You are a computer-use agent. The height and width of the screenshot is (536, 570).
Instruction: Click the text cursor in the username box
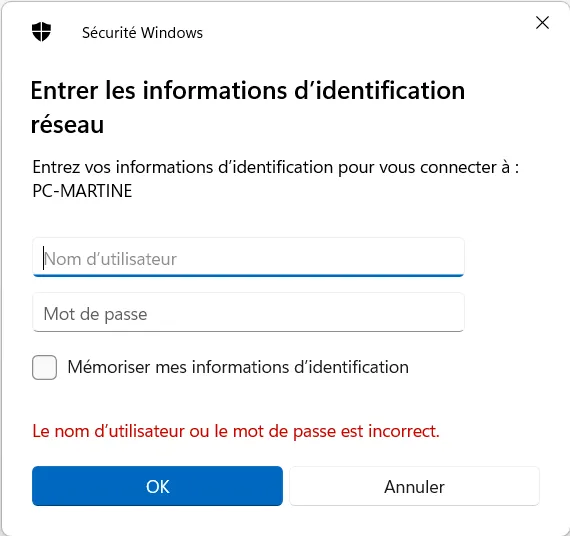click(44, 258)
